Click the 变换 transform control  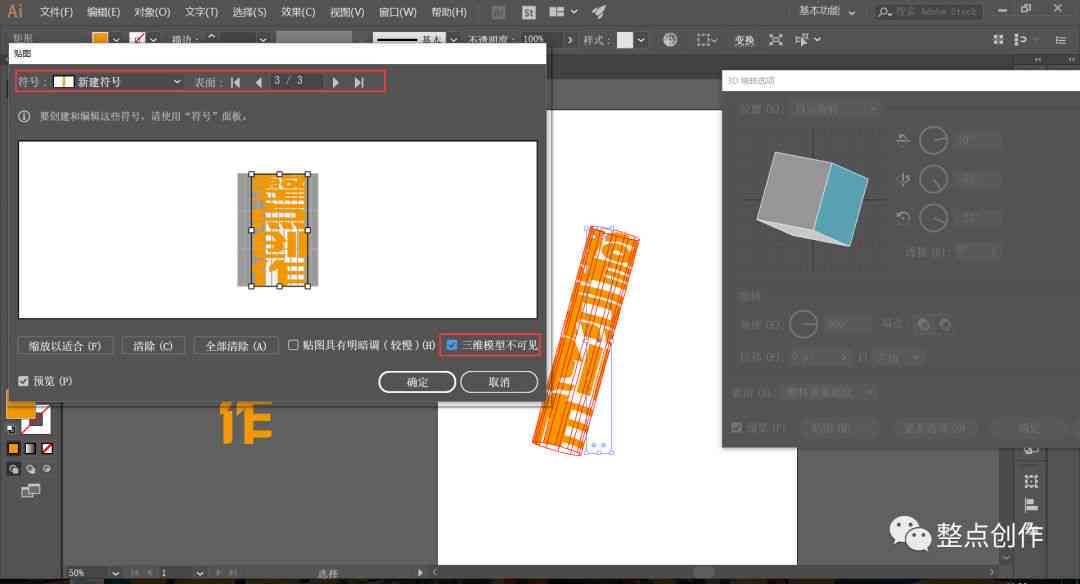pos(744,41)
